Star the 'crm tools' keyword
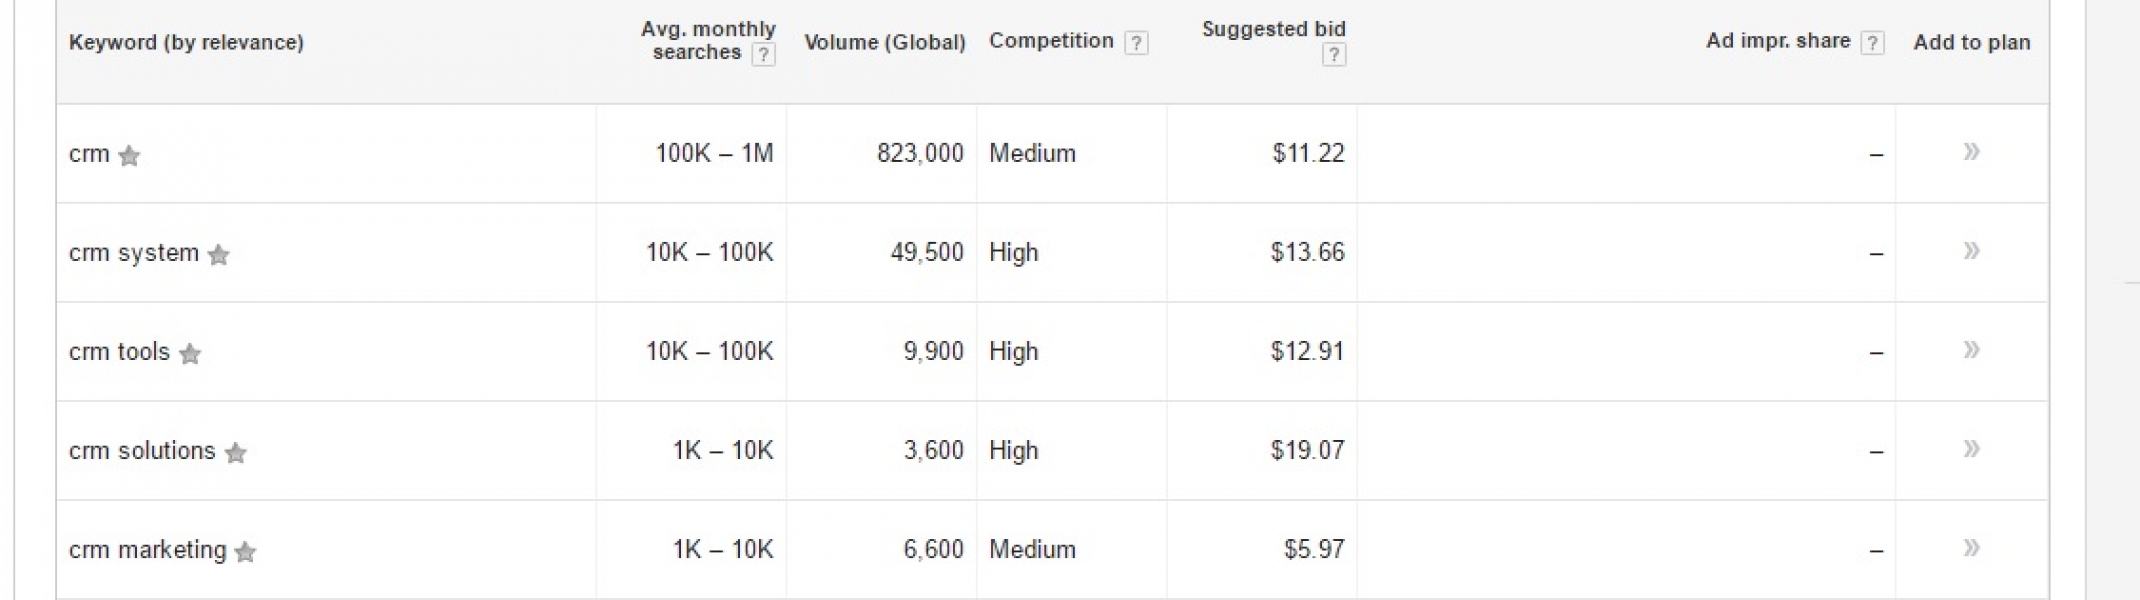Viewport: 2140px width, 600px height. pos(190,354)
